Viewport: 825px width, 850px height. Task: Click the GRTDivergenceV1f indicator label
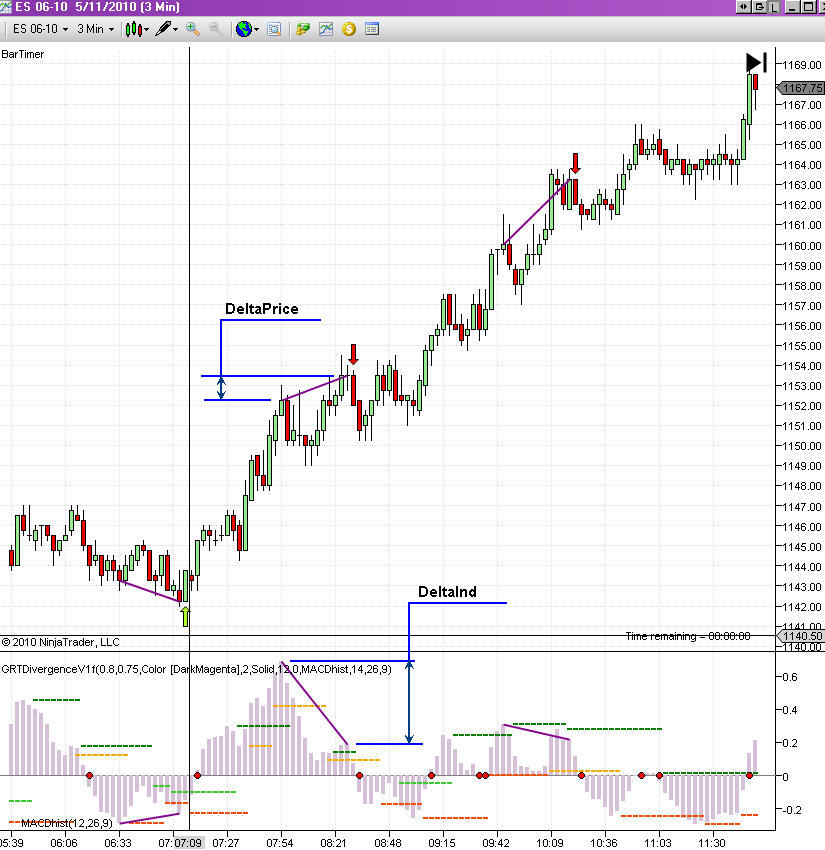[x=196, y=669]
